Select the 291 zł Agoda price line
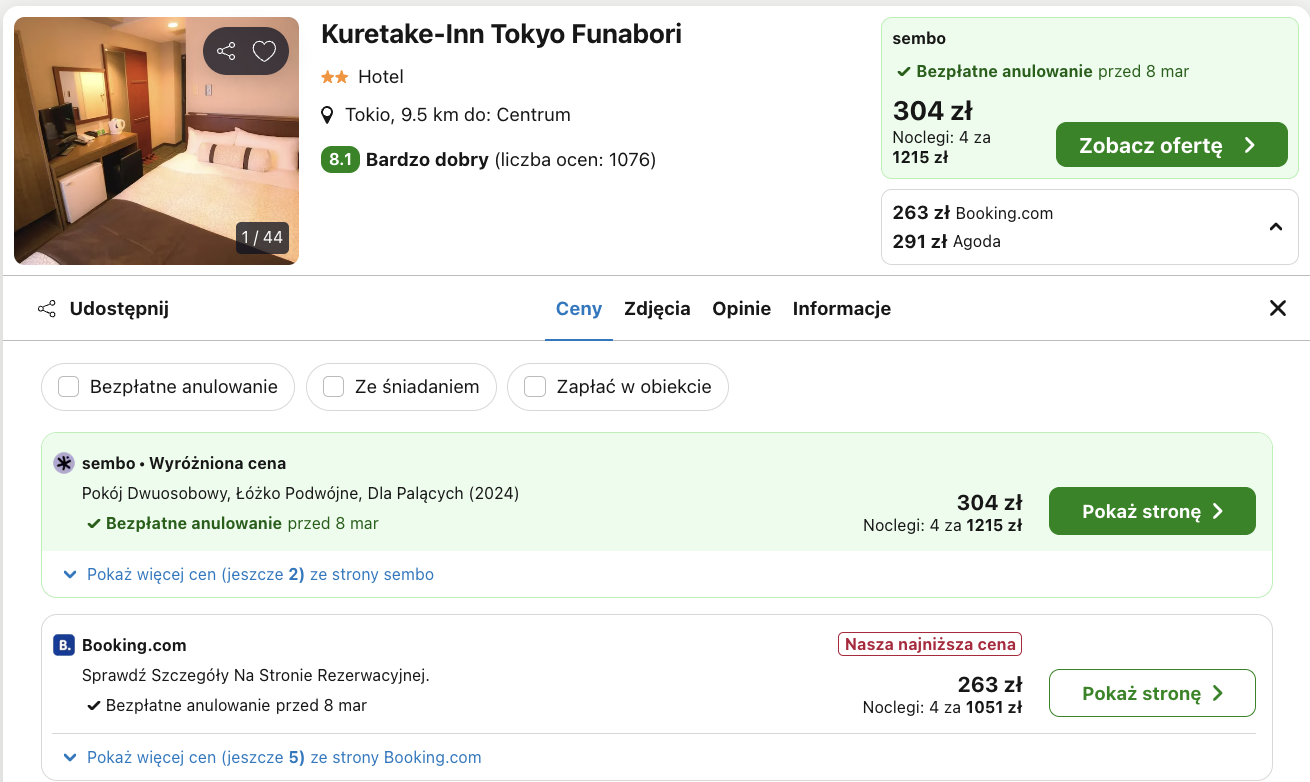Screen dimensions: 1310x782 pyautogui.click(x=946, y=241)
